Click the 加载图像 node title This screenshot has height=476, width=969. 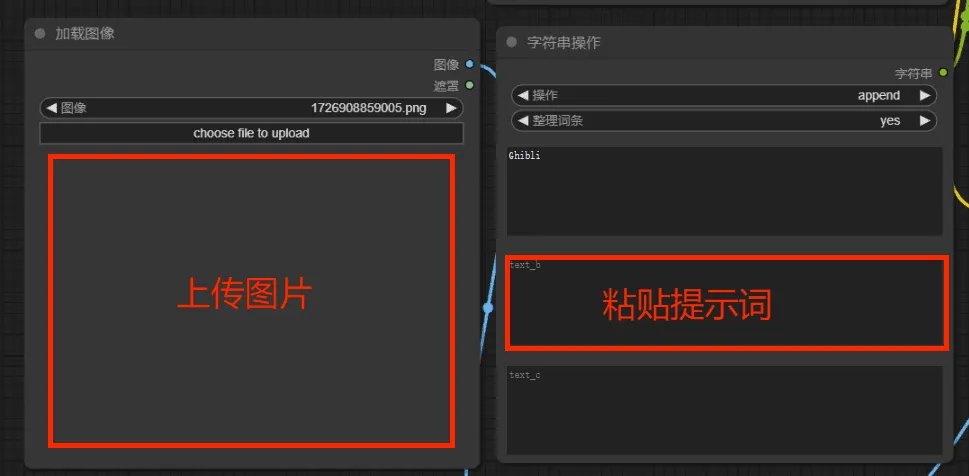85,33
